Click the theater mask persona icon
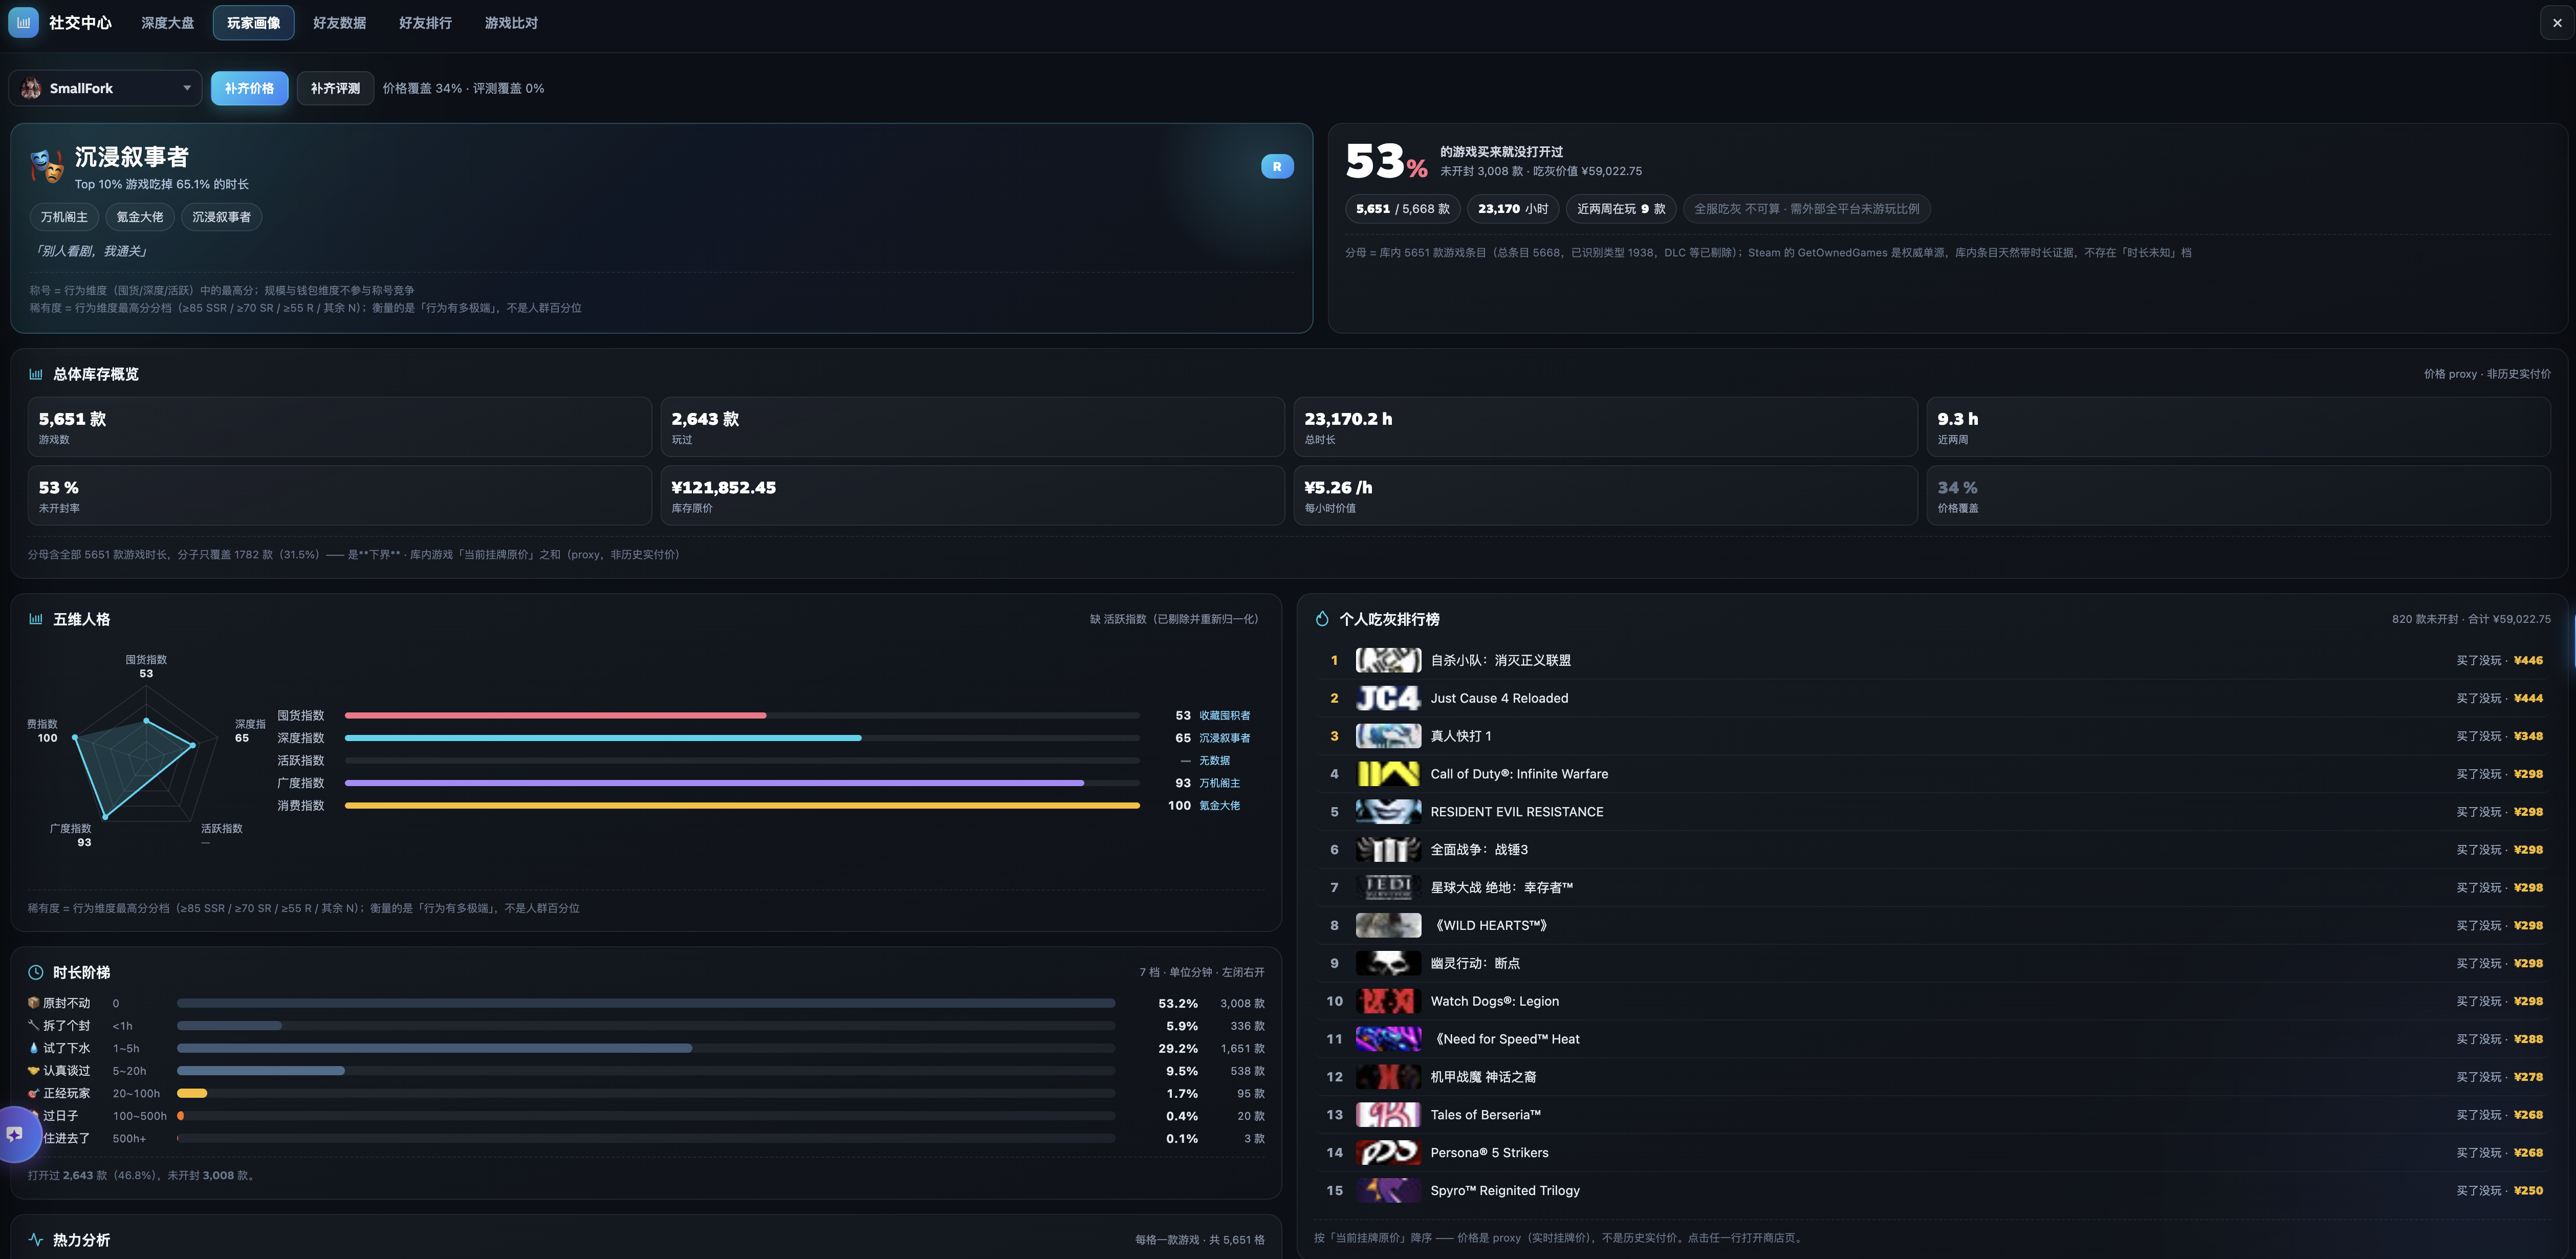 pyautogui.click(x=47, y=166)
